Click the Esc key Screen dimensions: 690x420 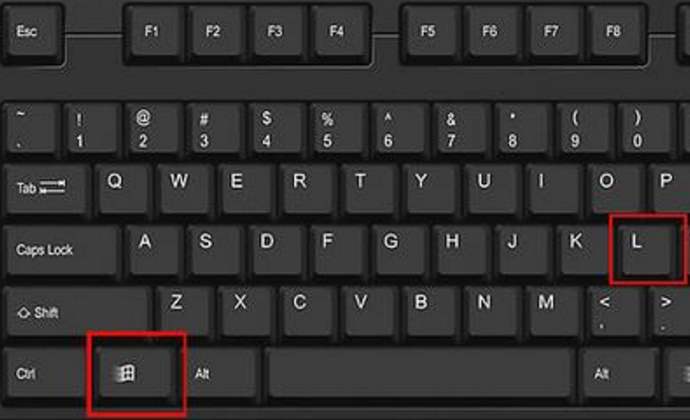32,32
